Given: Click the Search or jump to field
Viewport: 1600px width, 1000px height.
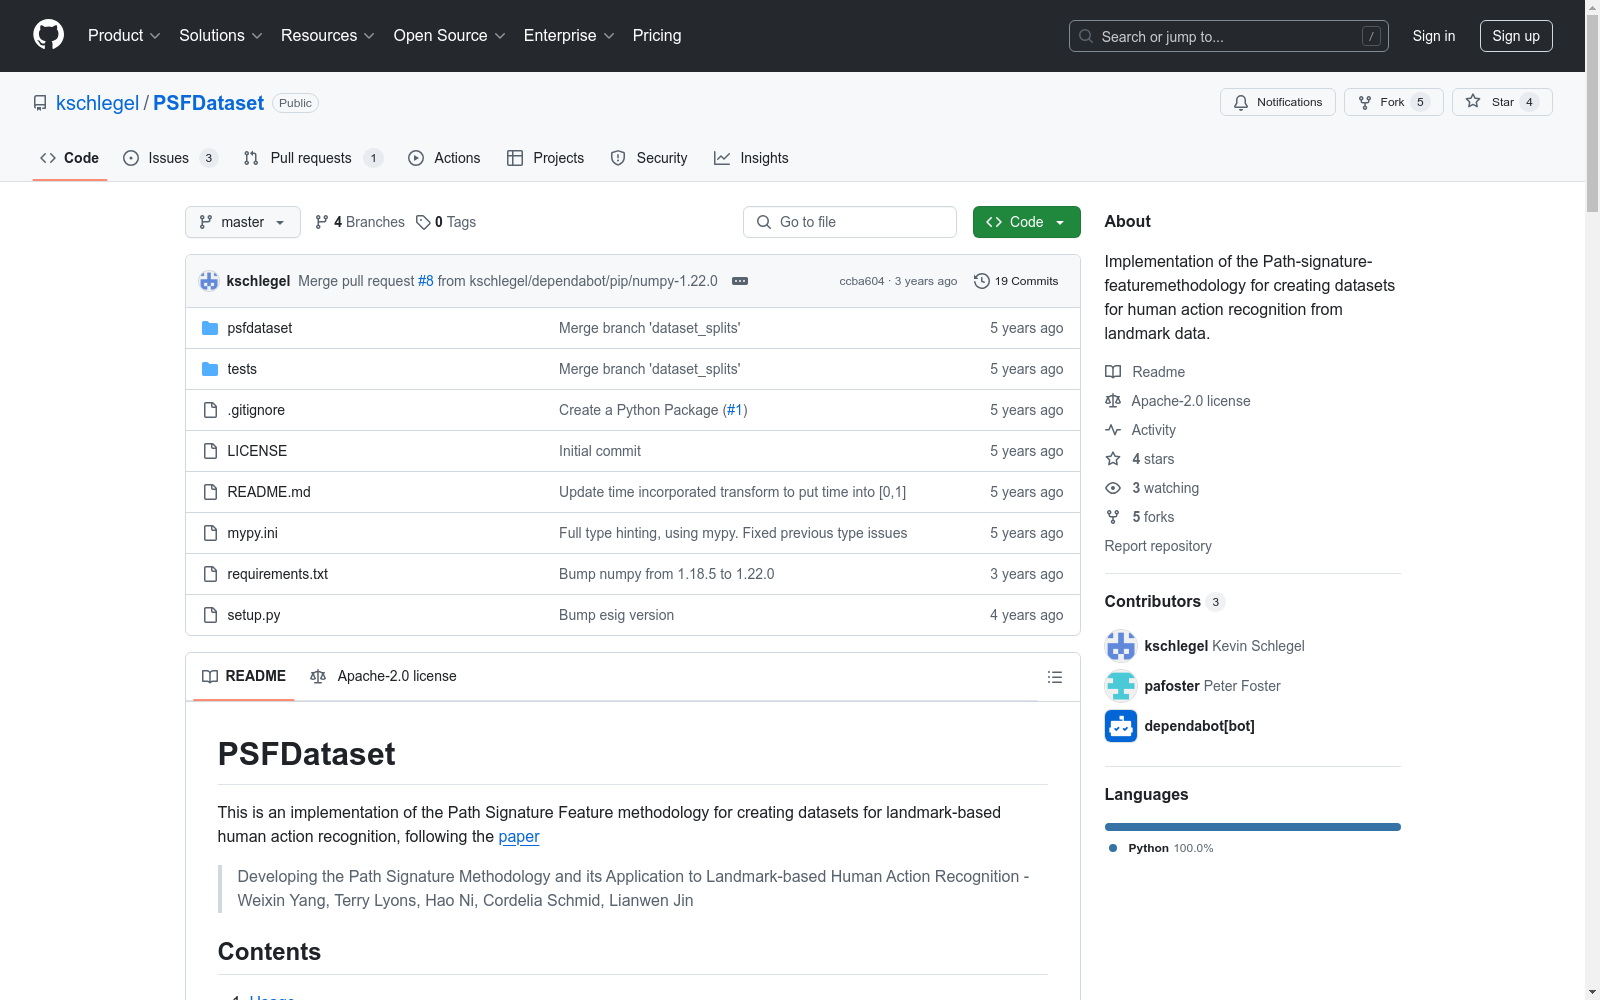Looking at the screenshot, I should tap(1229, 36).
